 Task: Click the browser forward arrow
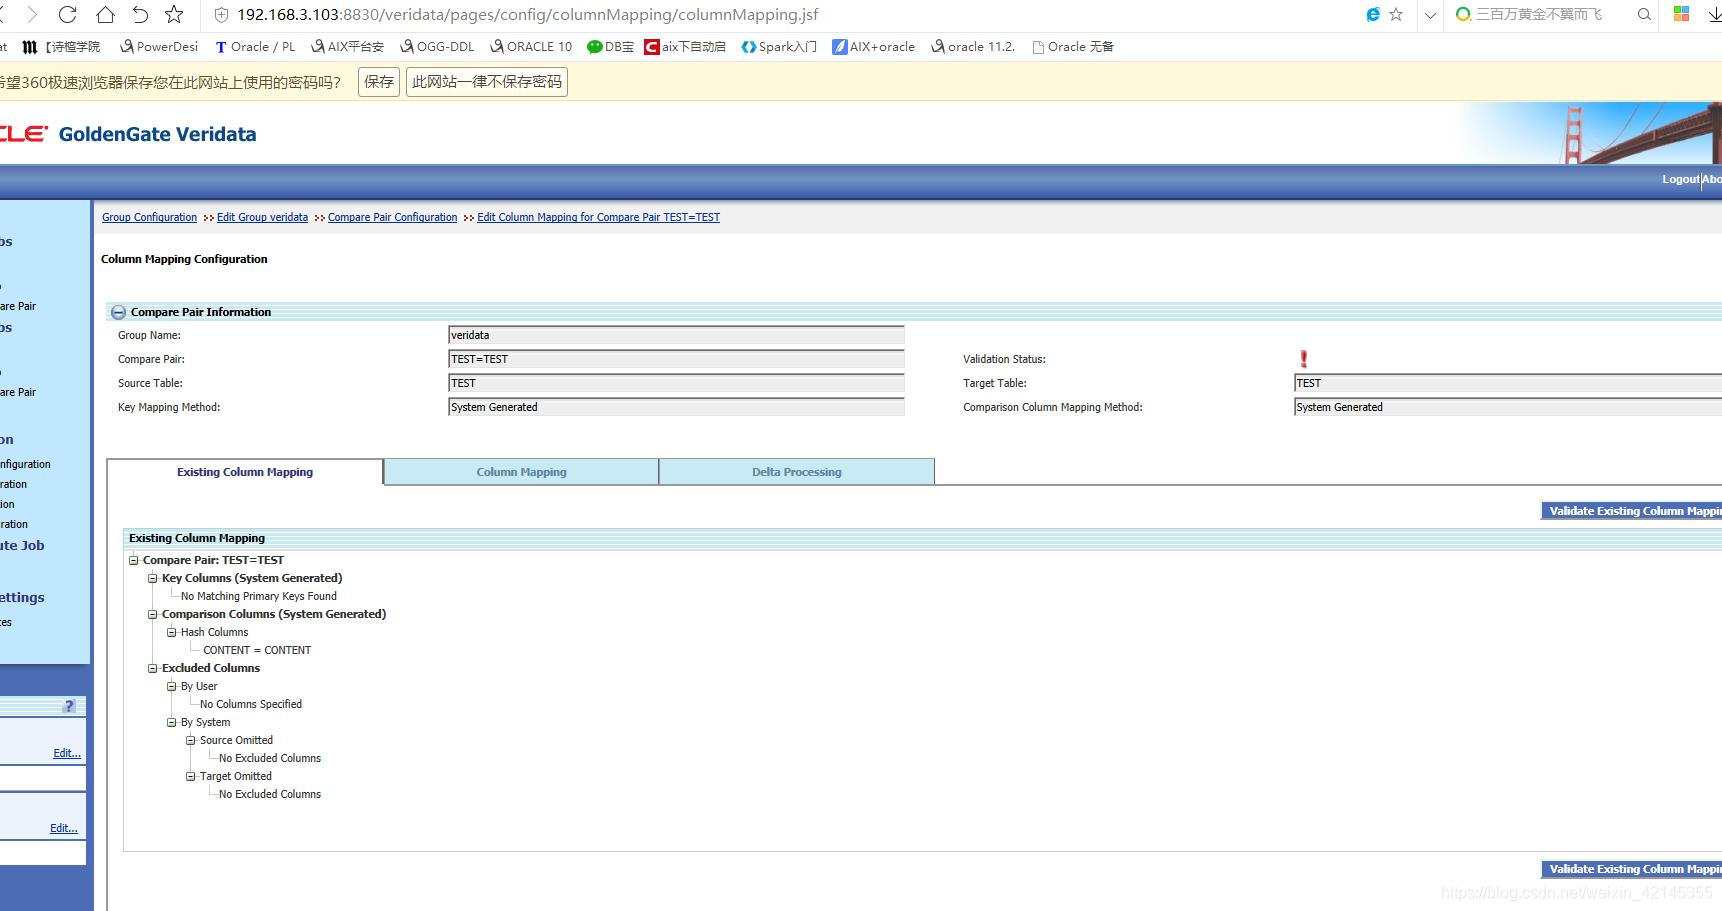[x=32, y=14]
